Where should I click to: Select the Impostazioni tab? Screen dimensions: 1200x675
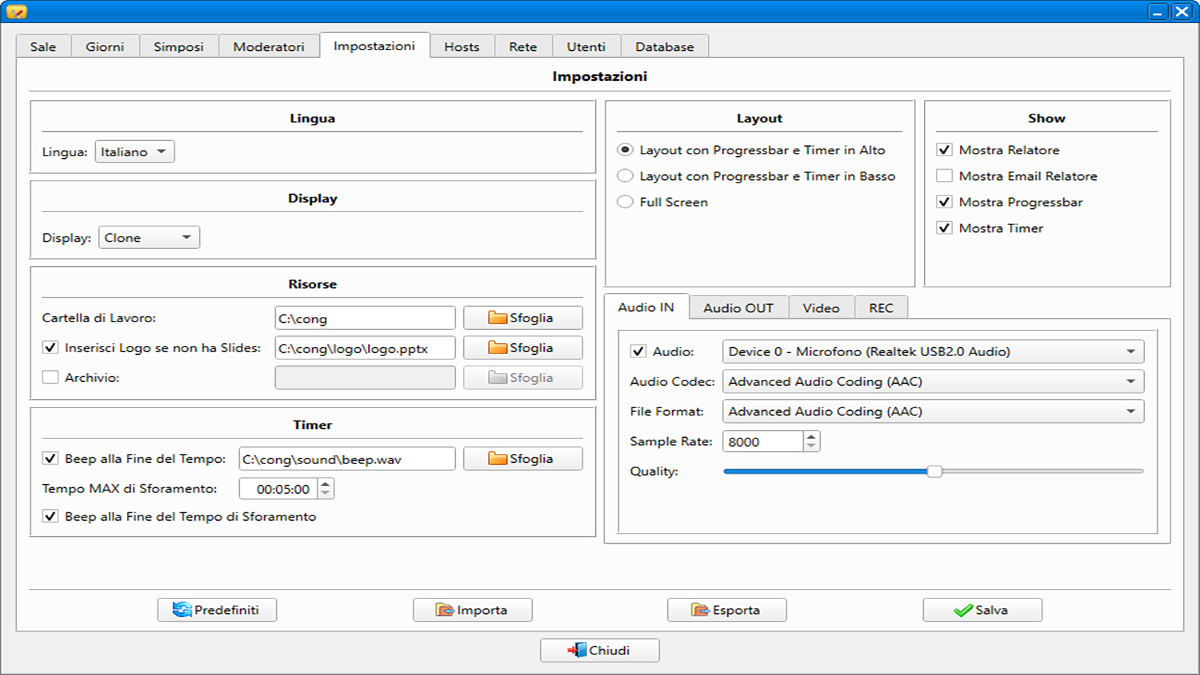tap(374, 46)
